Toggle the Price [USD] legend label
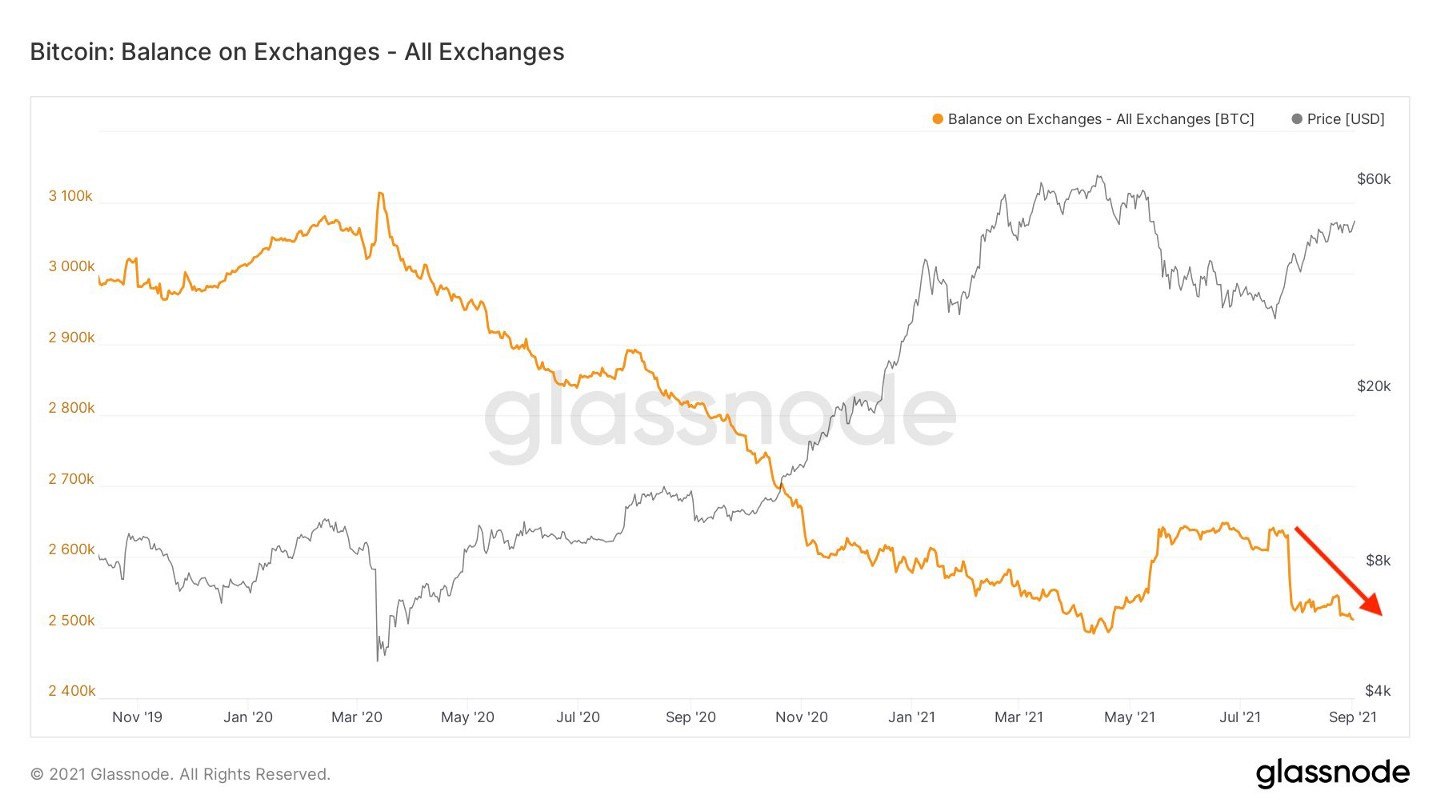This screenshot has height=810, width=1440. tap(1346, 119)
